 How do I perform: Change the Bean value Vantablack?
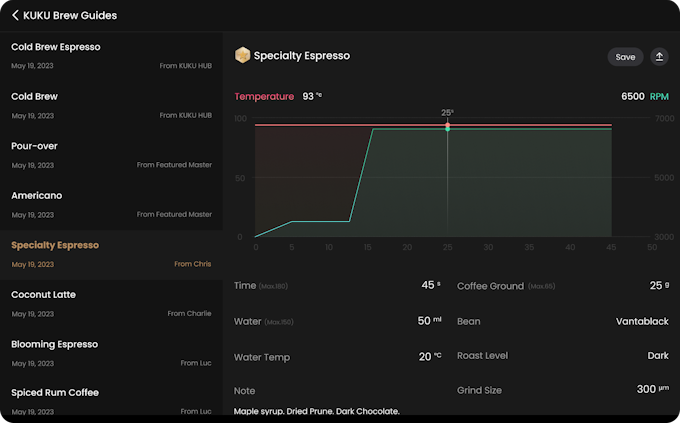[x=642, y=321]
